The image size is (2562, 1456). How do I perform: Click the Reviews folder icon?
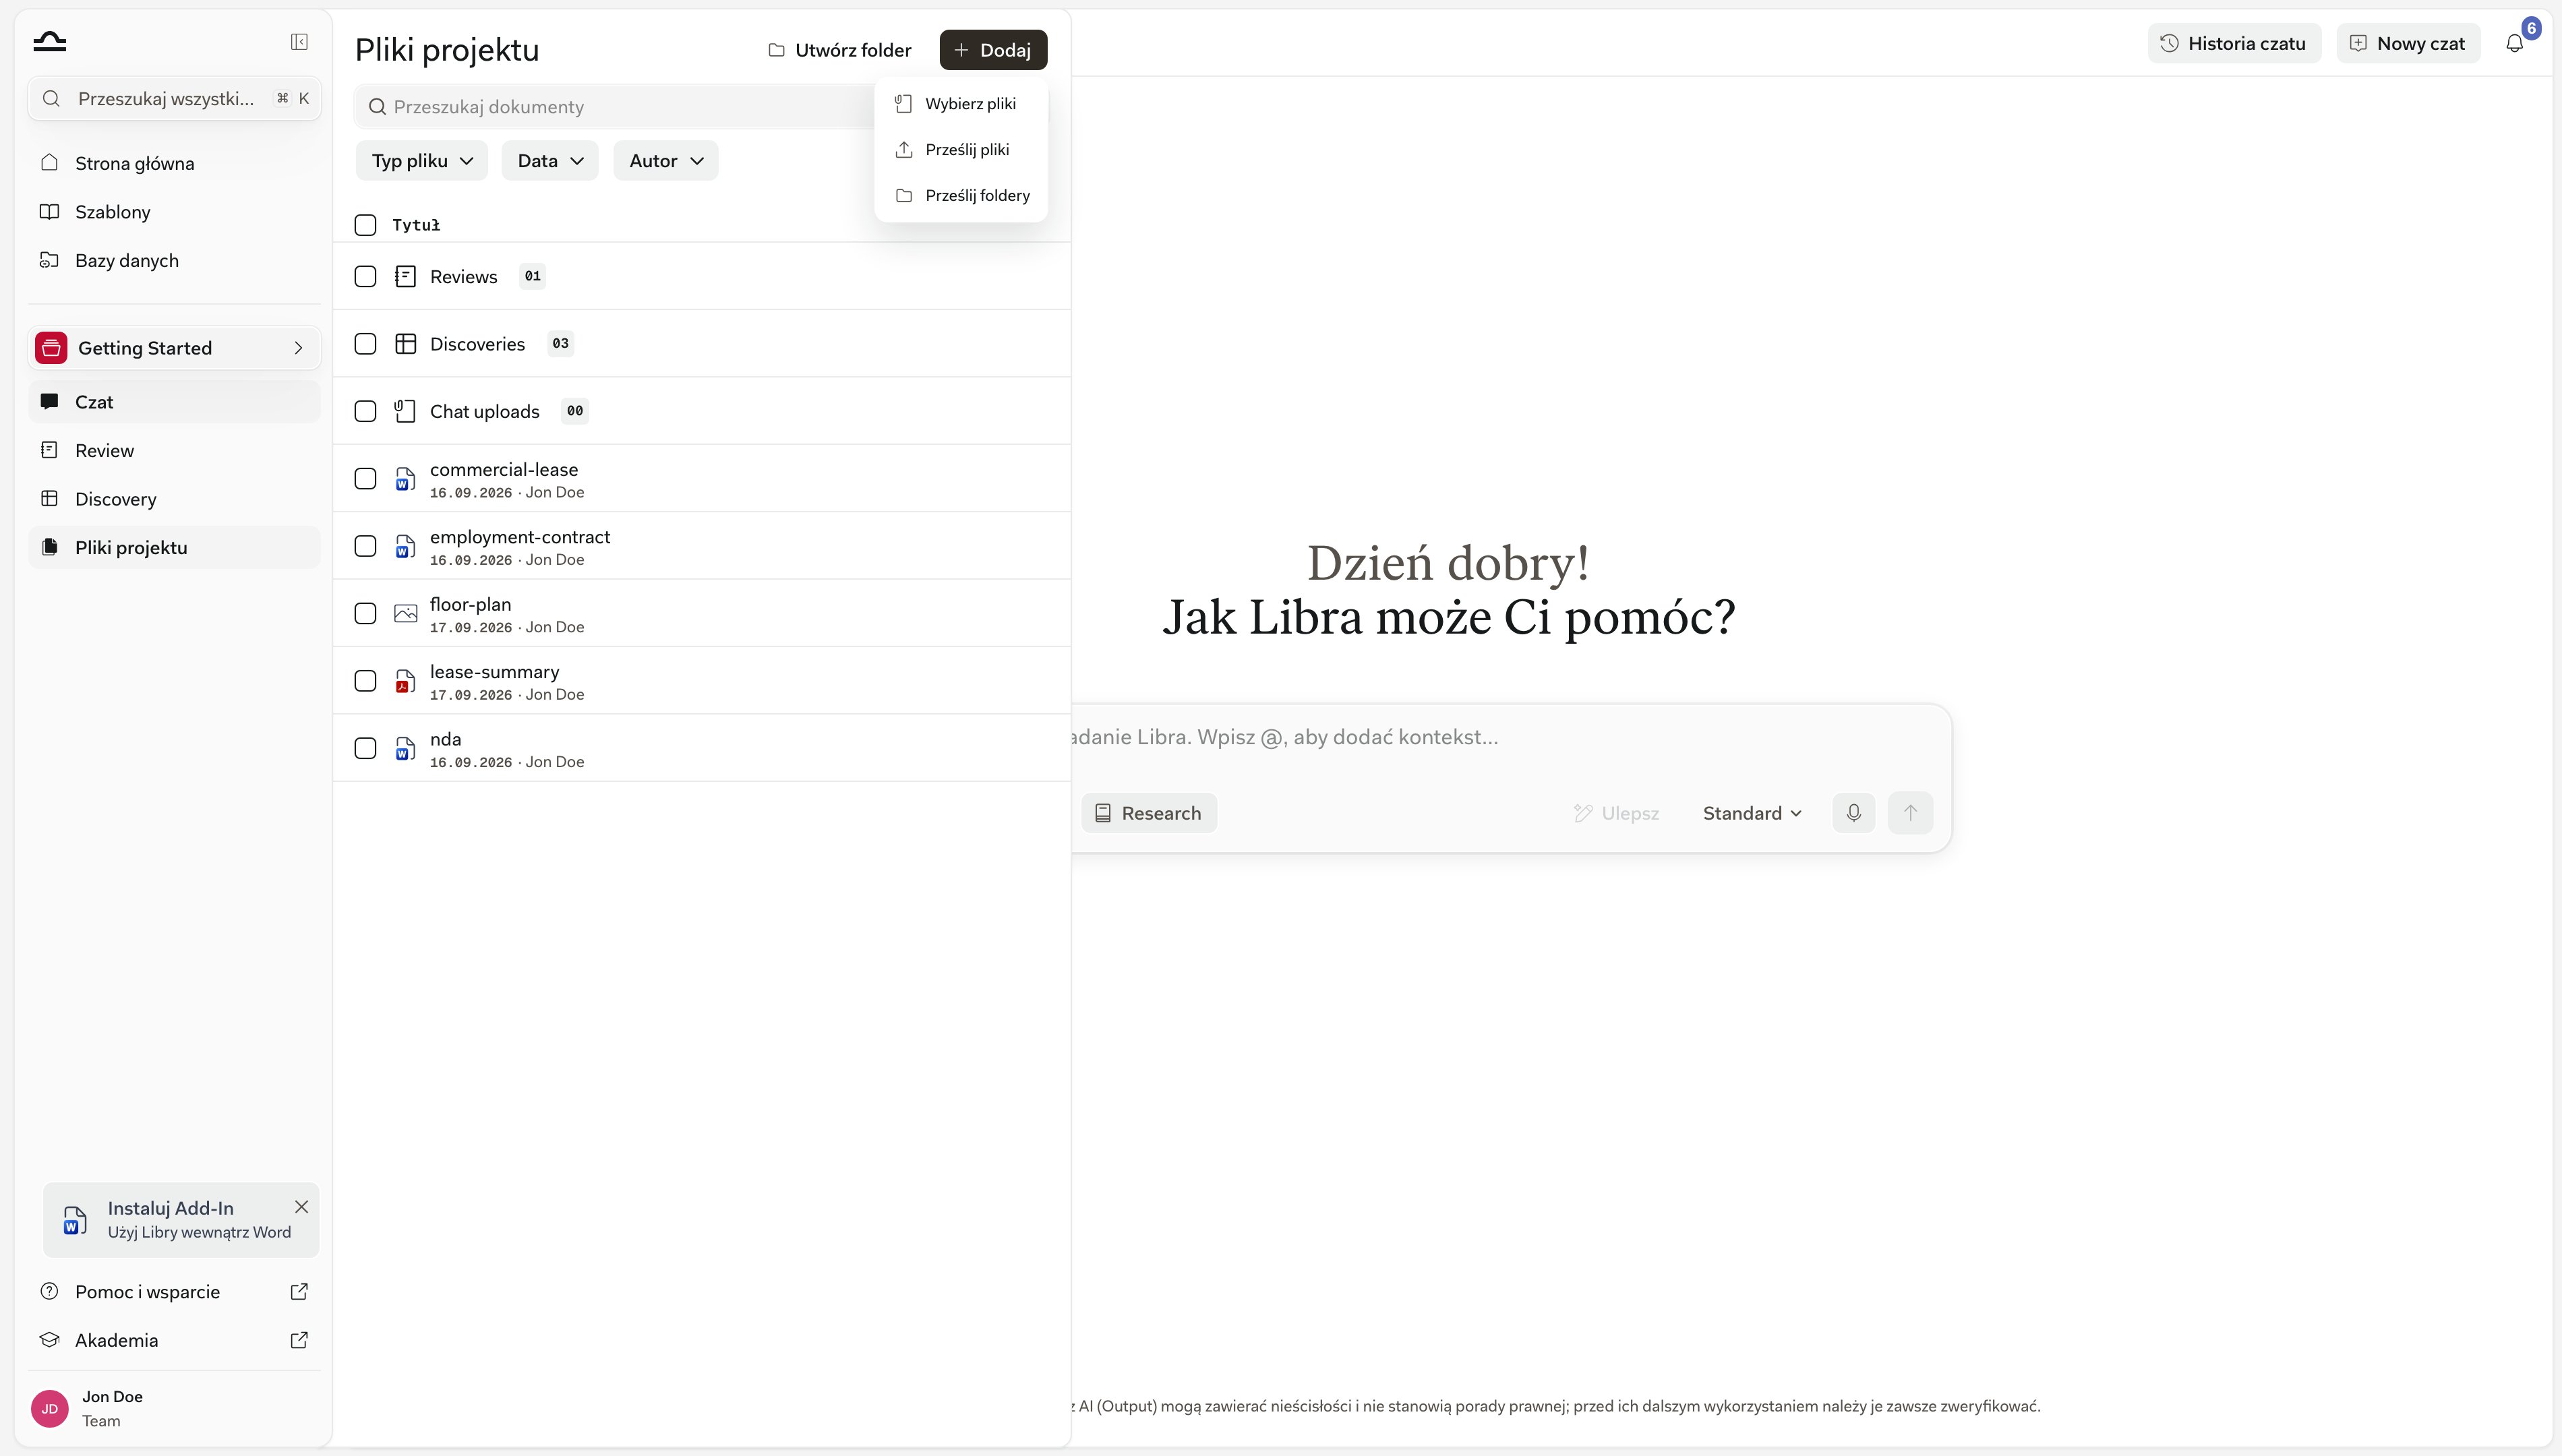click(405, 276)
